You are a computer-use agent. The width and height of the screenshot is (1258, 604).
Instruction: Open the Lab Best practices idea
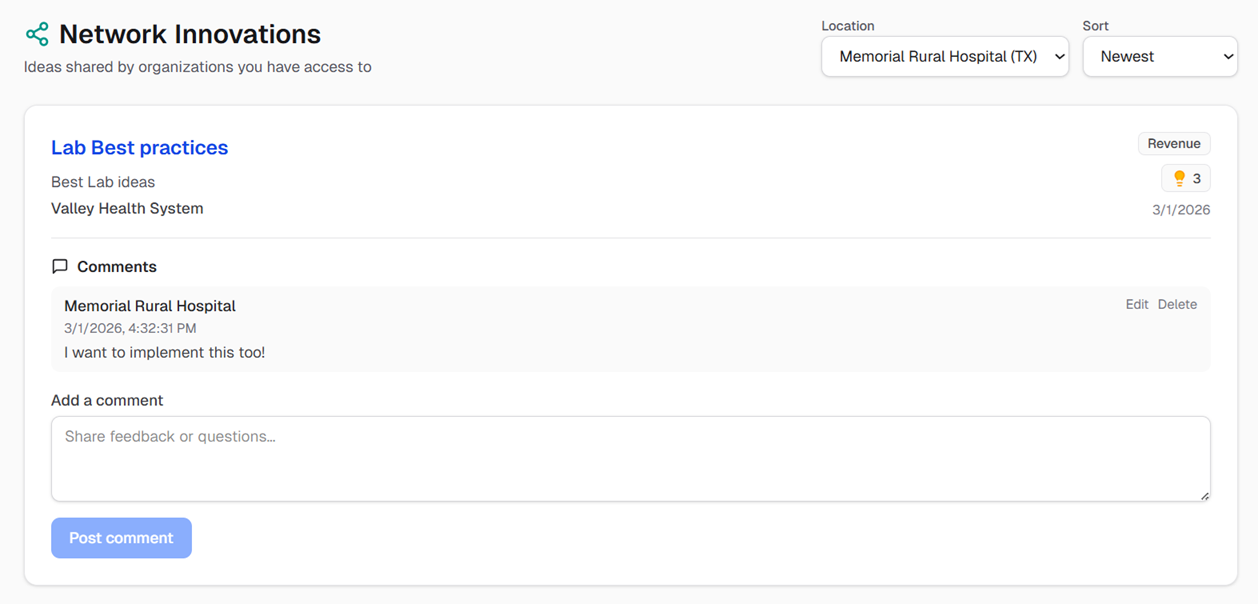pyautogui.click(x=139, y=148)
